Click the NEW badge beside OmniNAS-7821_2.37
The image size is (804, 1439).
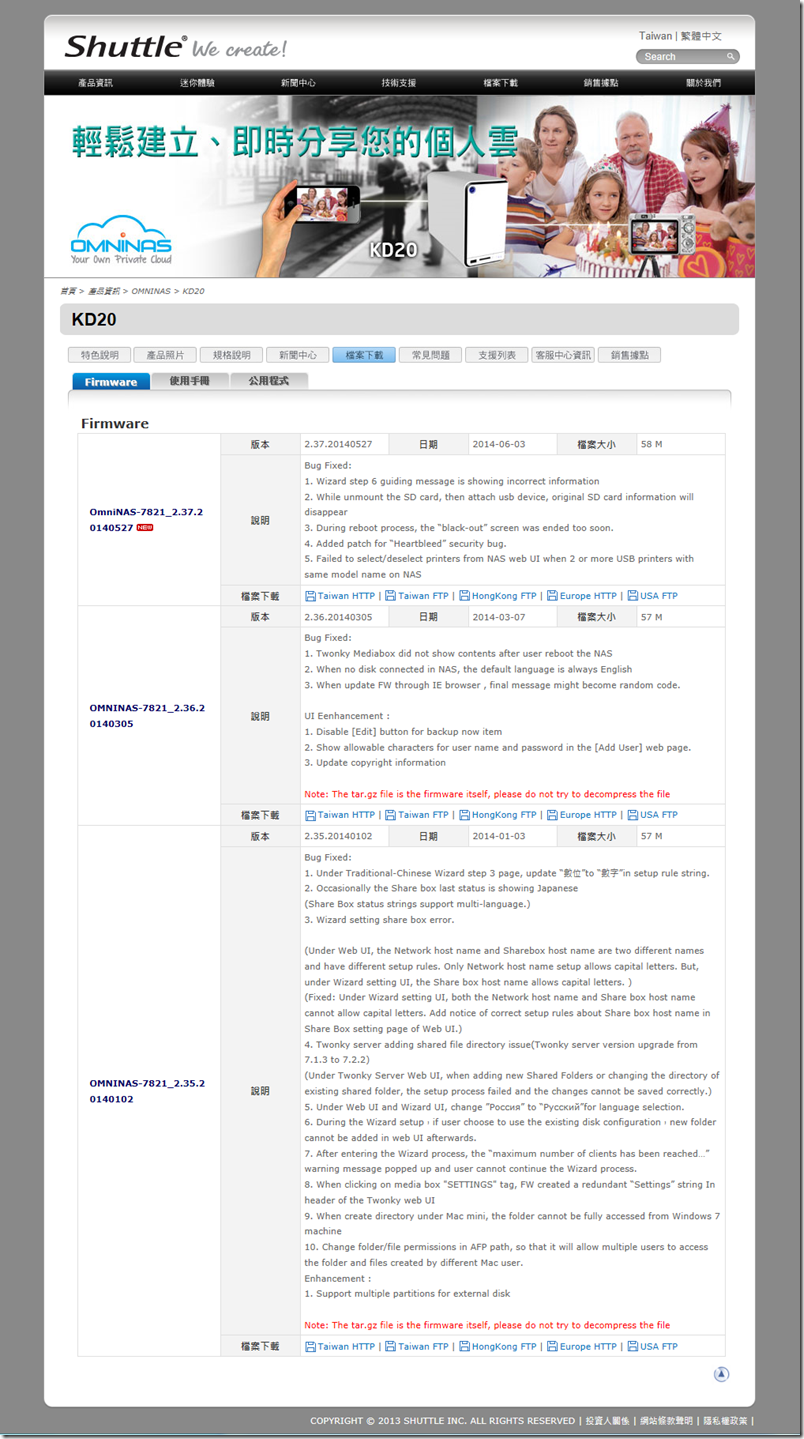coord(145,527)
